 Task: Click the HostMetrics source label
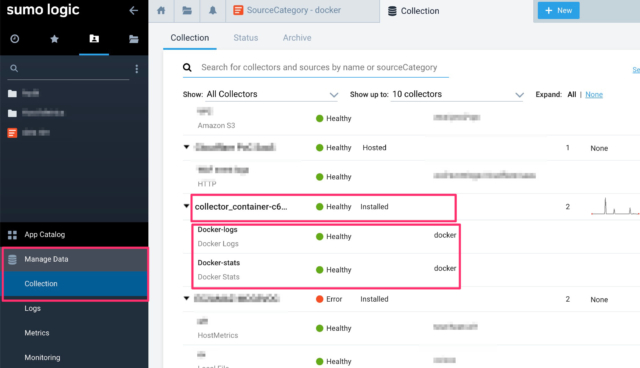[x=218, y=335]
